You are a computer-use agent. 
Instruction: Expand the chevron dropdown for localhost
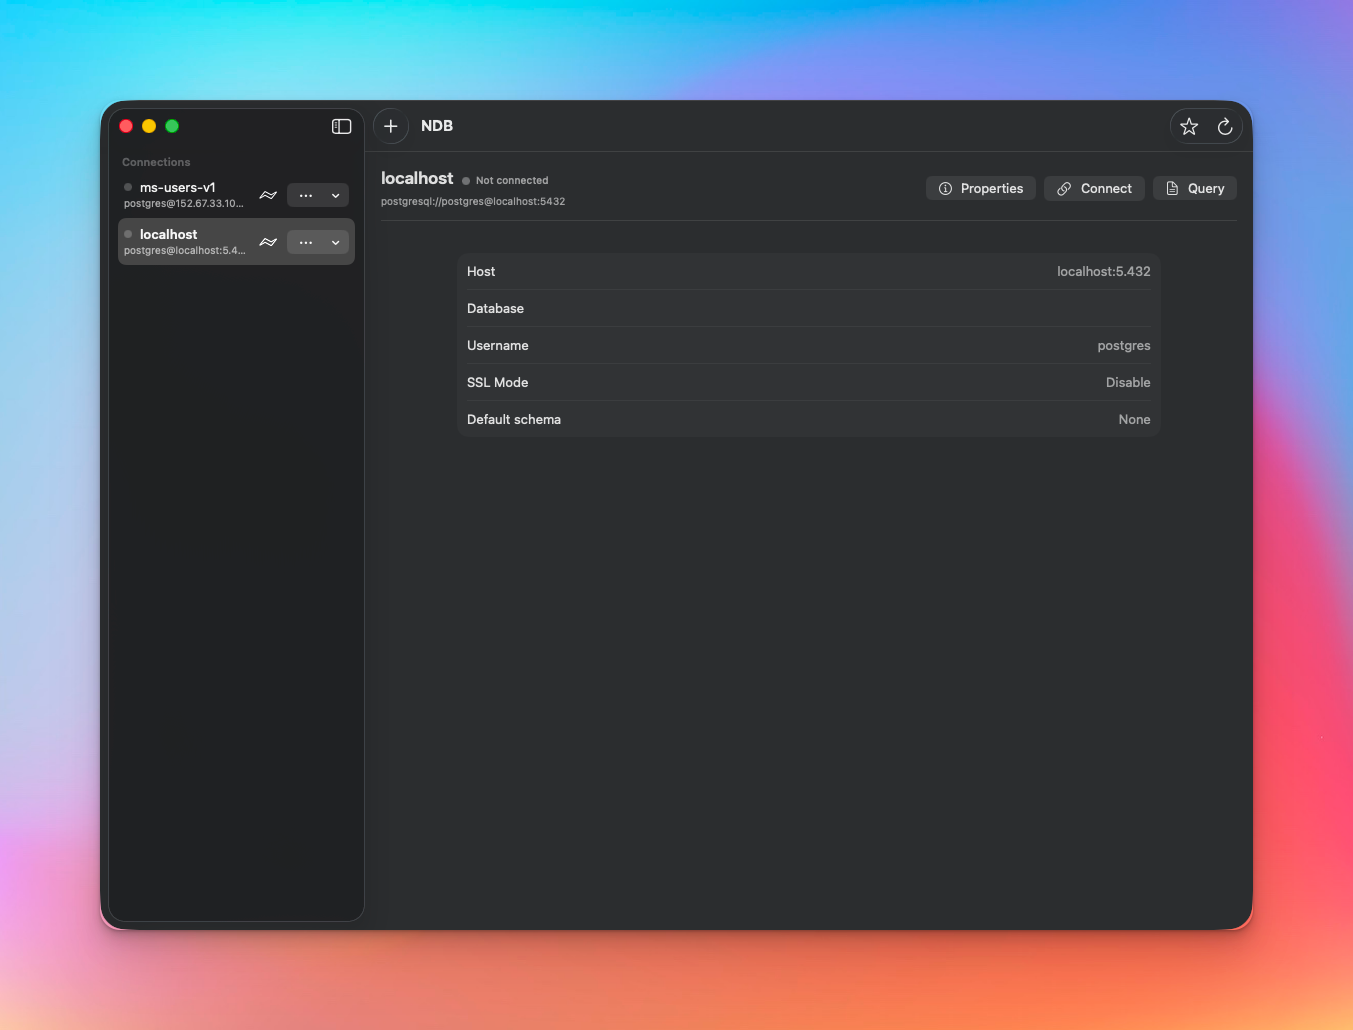coord(336,242)
